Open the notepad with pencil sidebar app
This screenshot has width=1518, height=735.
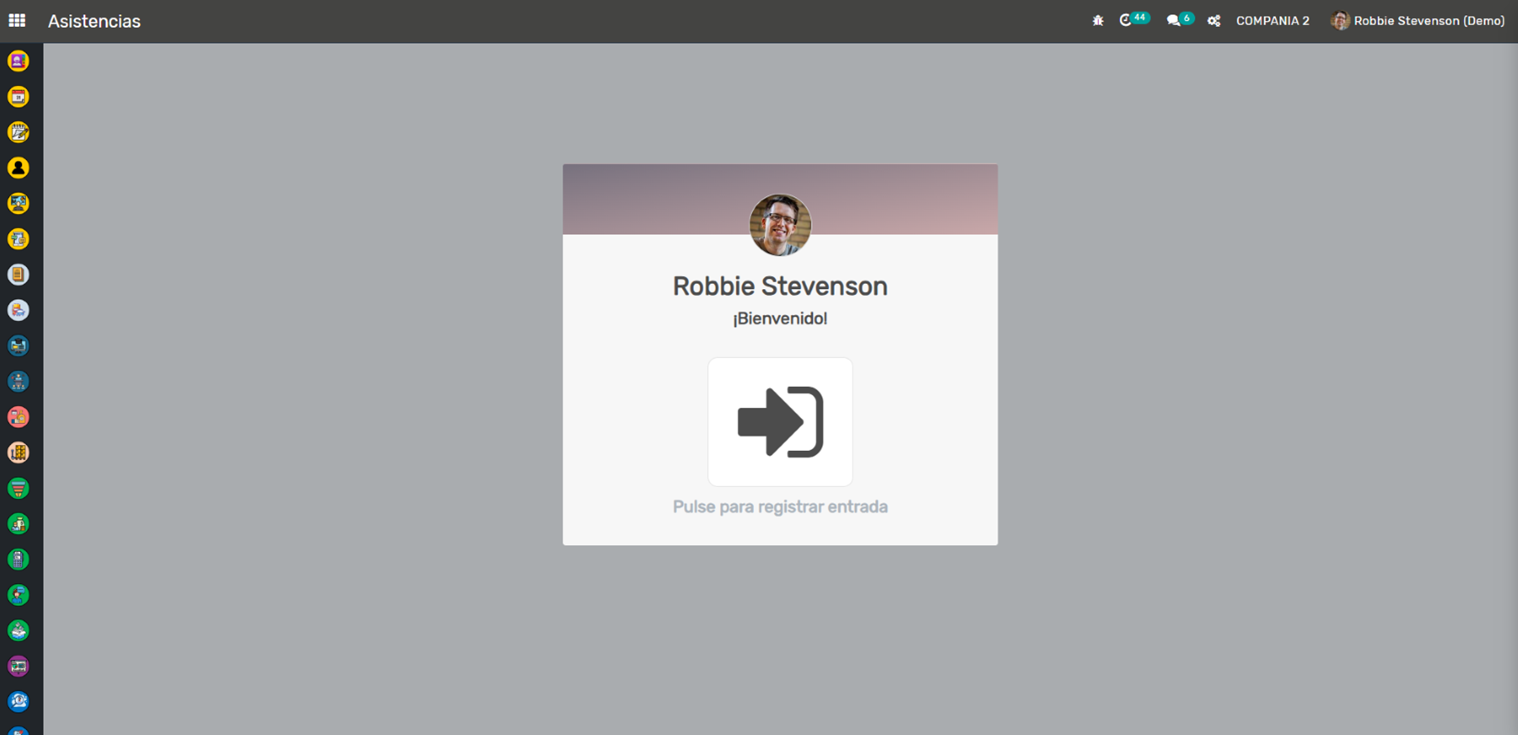[18, 132]
